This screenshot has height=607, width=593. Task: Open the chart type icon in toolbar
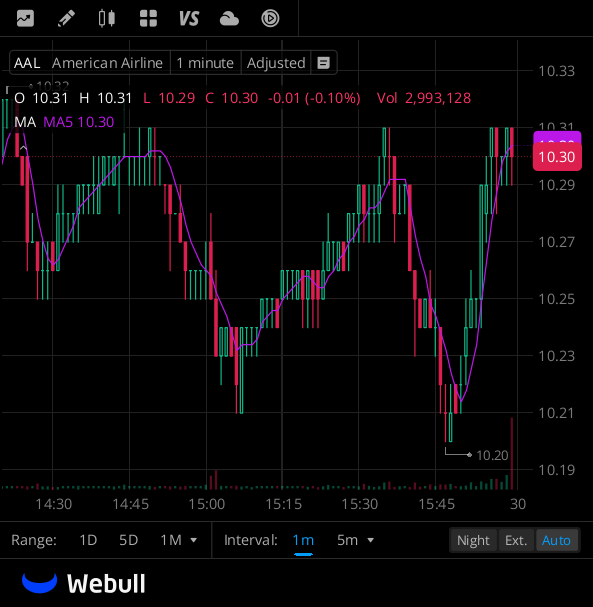(x=26, y=18)
